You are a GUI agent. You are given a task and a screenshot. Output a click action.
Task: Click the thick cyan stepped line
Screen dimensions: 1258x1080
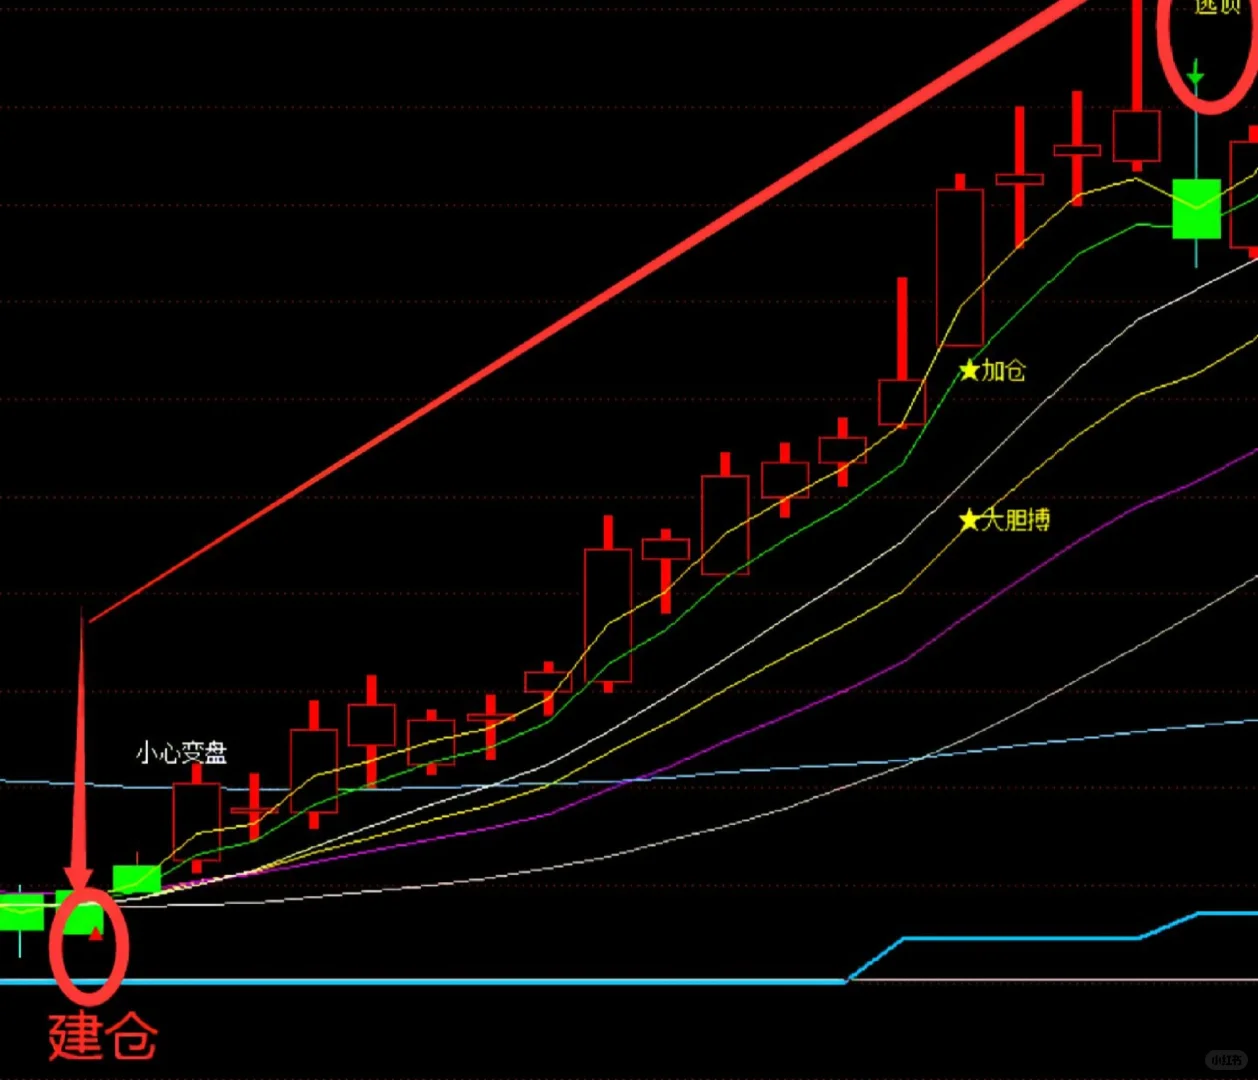1020,938
